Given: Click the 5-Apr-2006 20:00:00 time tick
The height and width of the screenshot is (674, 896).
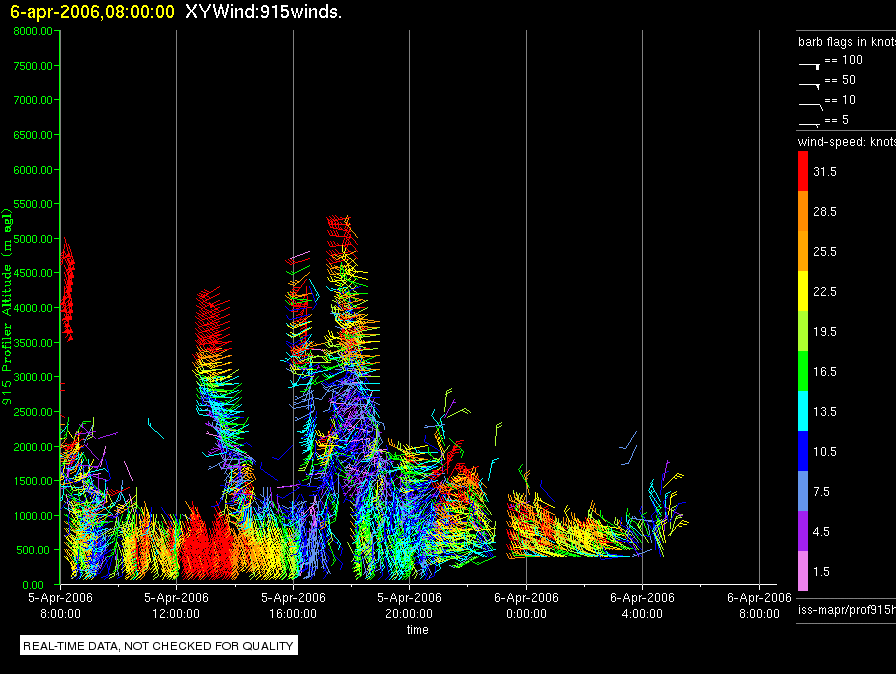Looking at the screenshot, I should [409, 605].
